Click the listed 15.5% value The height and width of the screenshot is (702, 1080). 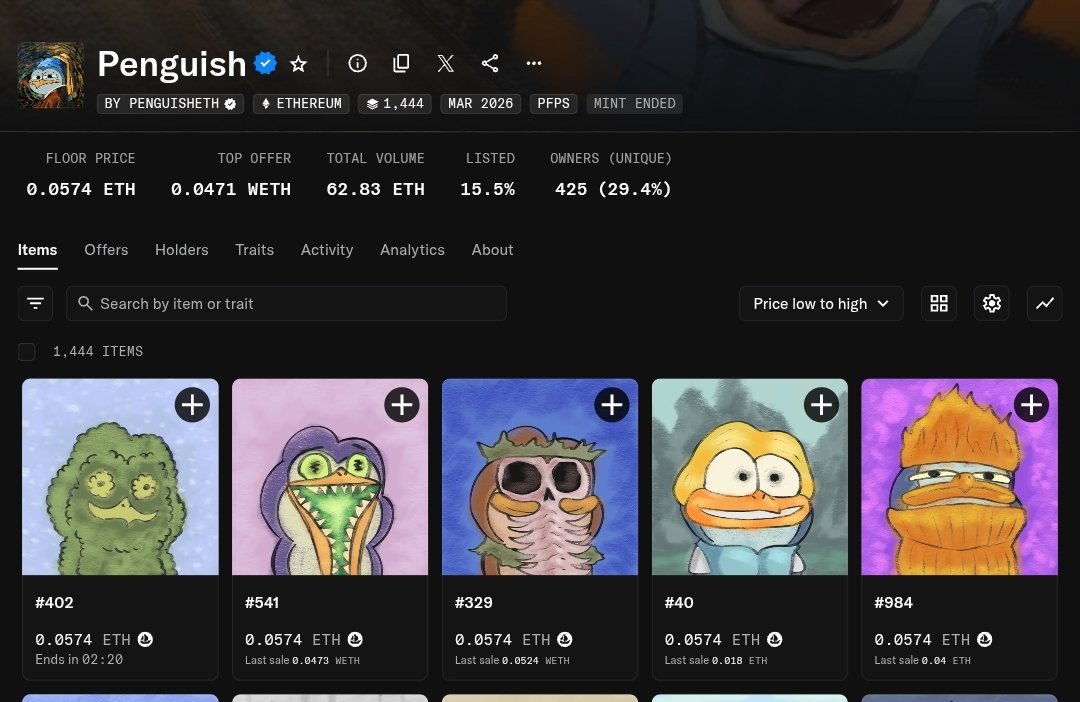click(488, 189)
